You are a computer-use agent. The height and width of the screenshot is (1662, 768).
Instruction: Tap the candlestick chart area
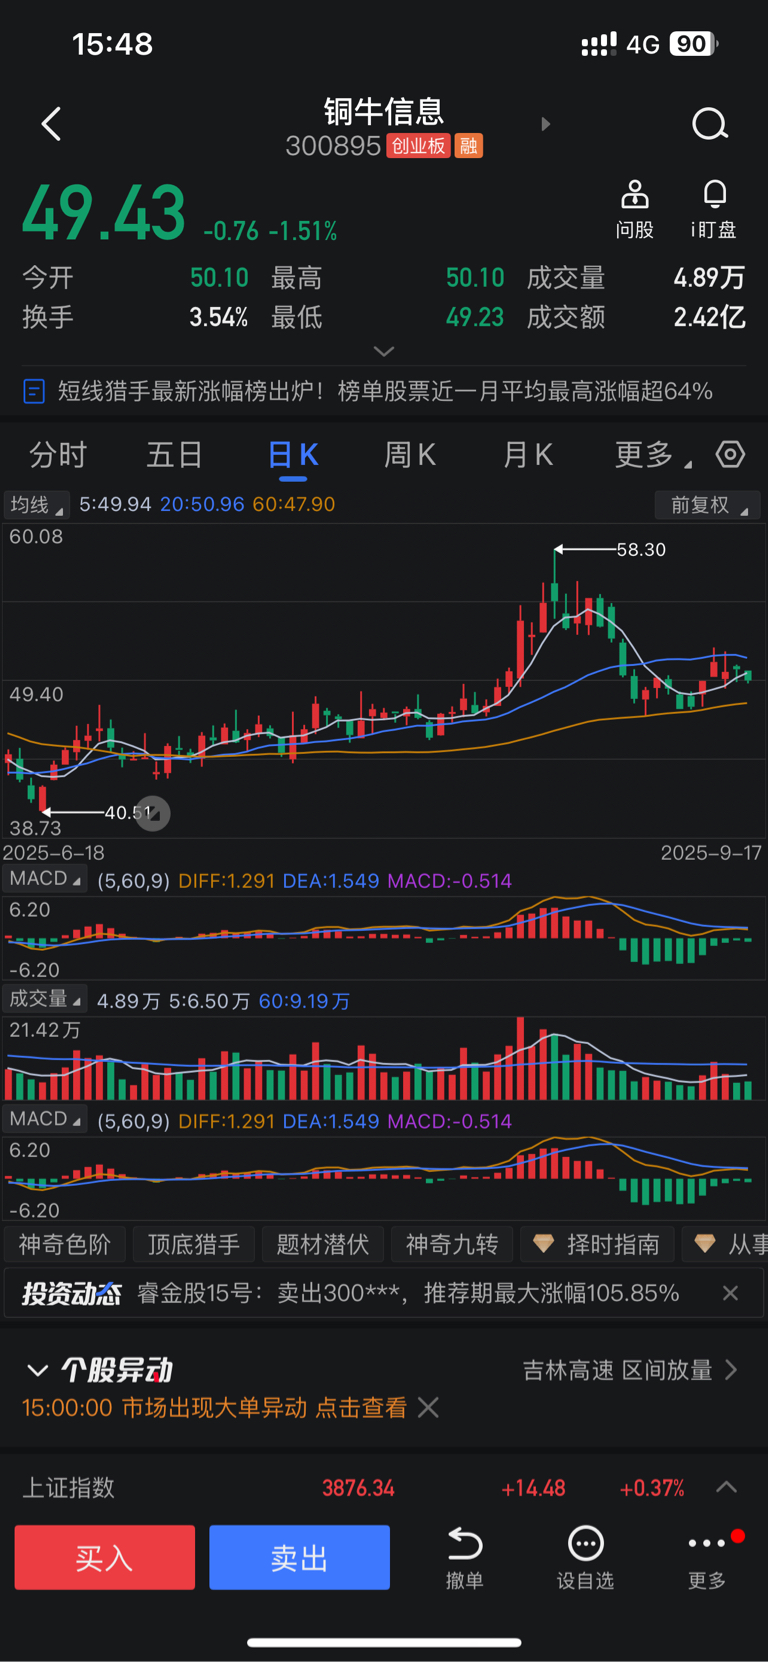[x=384, y=680]
